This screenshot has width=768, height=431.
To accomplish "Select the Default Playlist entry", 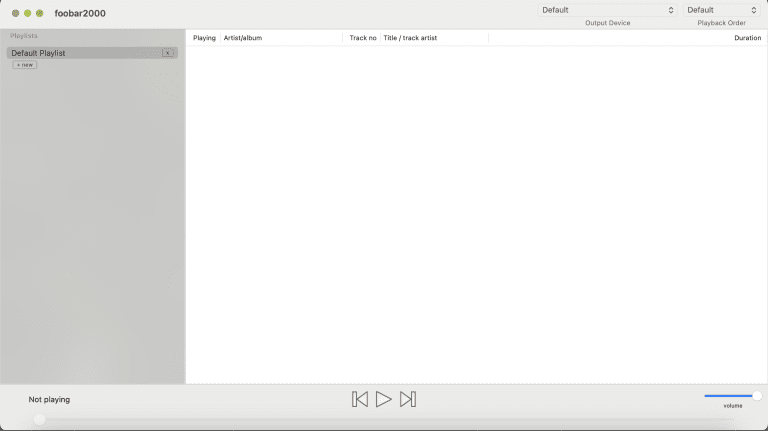I will point(92,53).
